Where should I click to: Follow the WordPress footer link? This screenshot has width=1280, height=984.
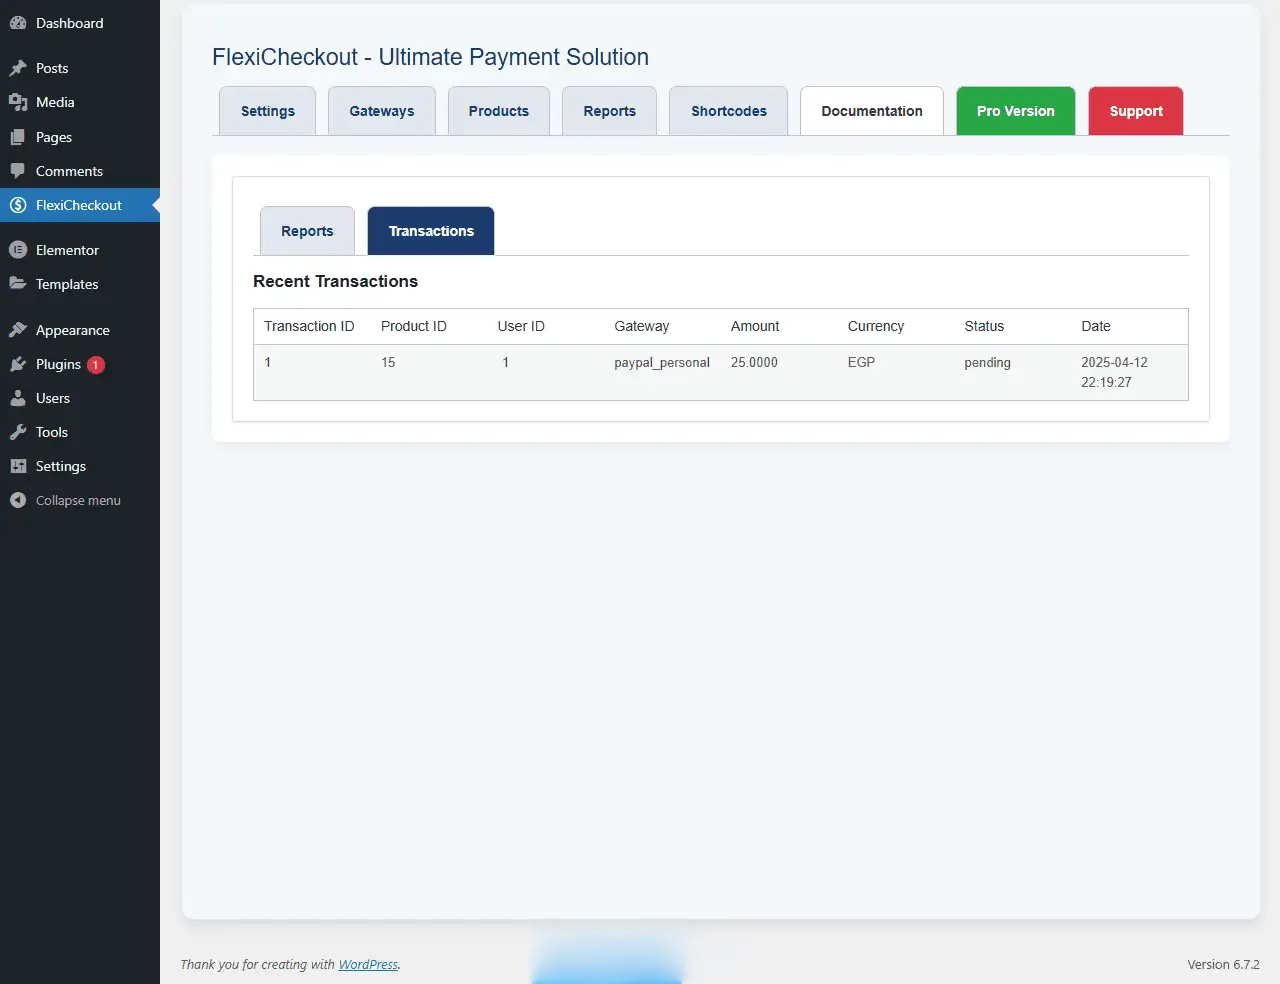coord(368,965)
